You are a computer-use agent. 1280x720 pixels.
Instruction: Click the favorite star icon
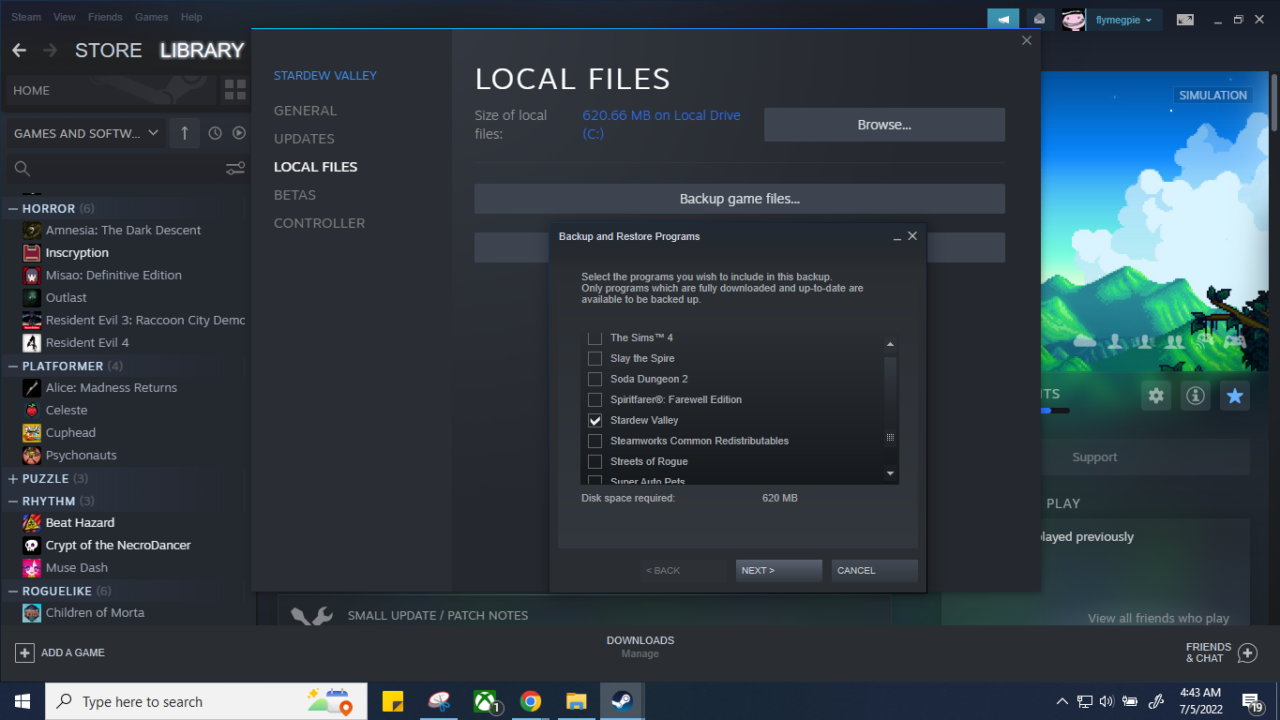[1235, 396]
